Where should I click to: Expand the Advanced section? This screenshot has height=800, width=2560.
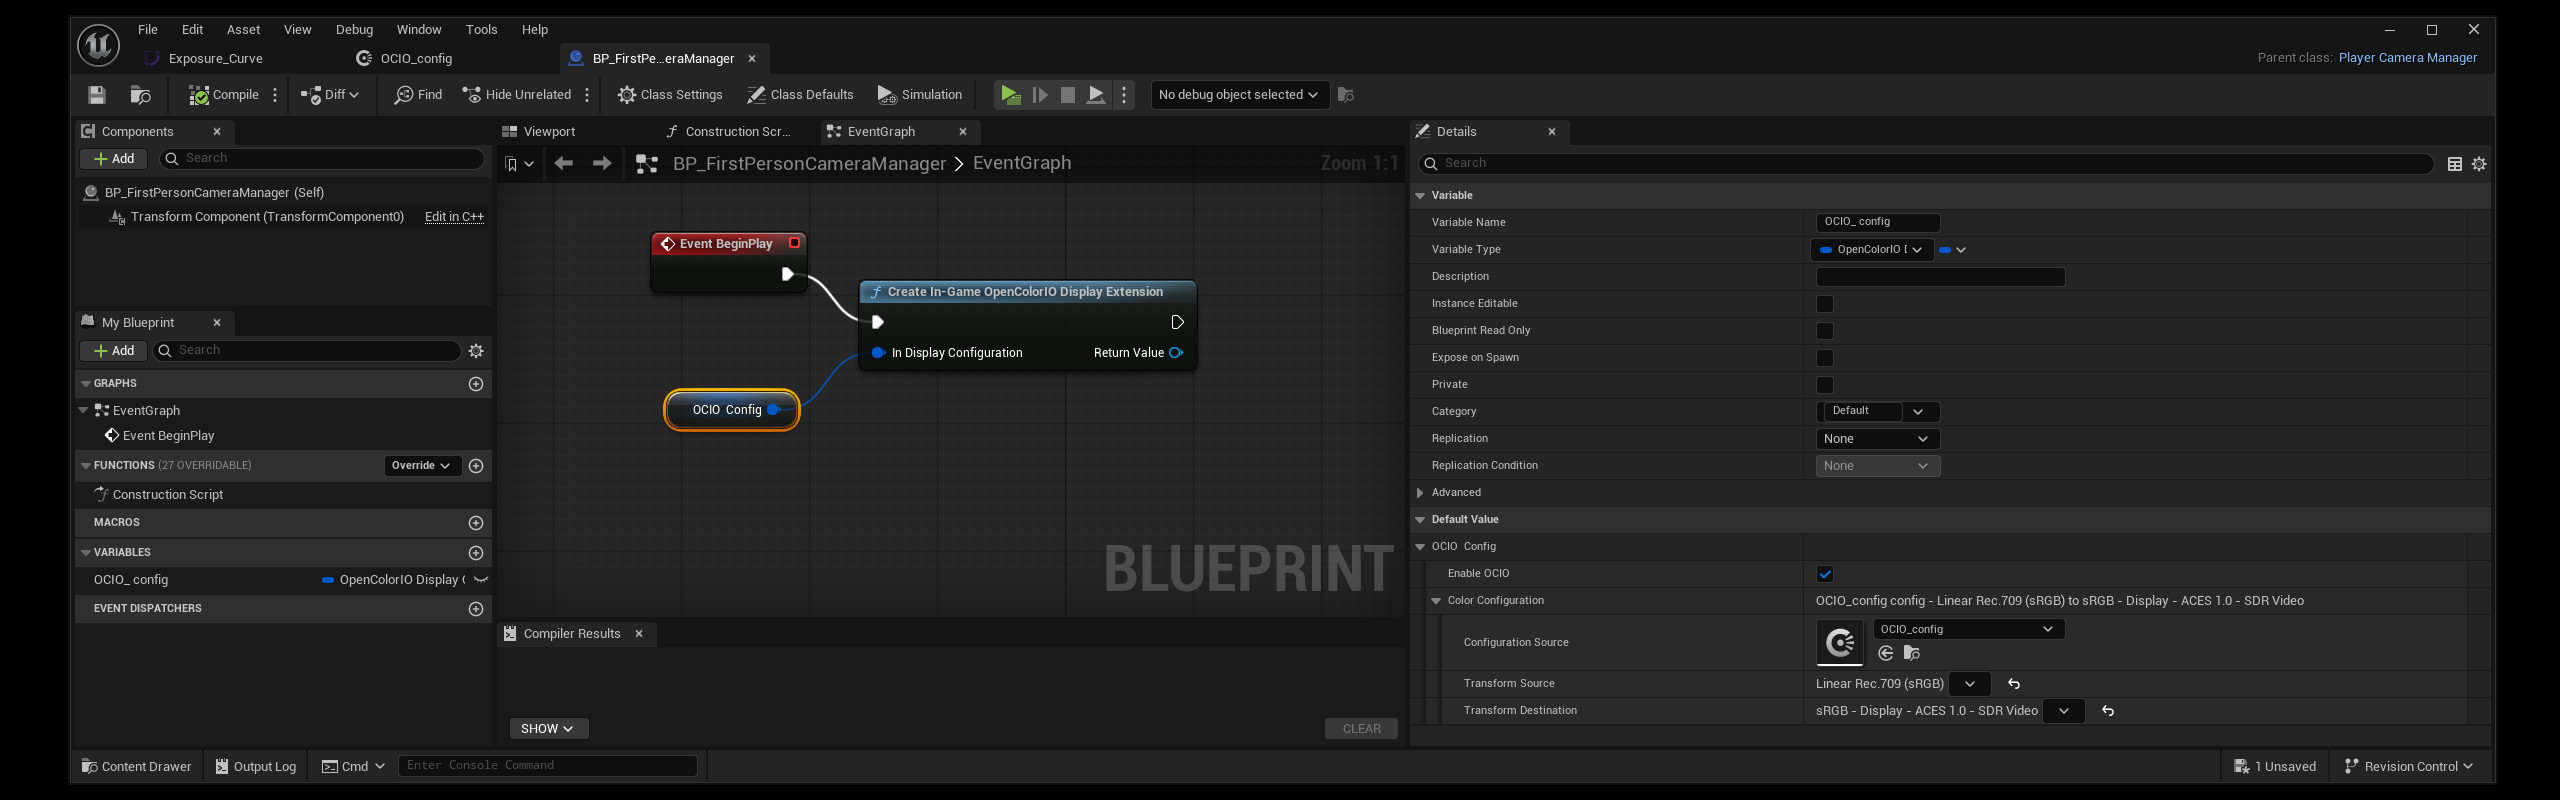click(1420, 493)
